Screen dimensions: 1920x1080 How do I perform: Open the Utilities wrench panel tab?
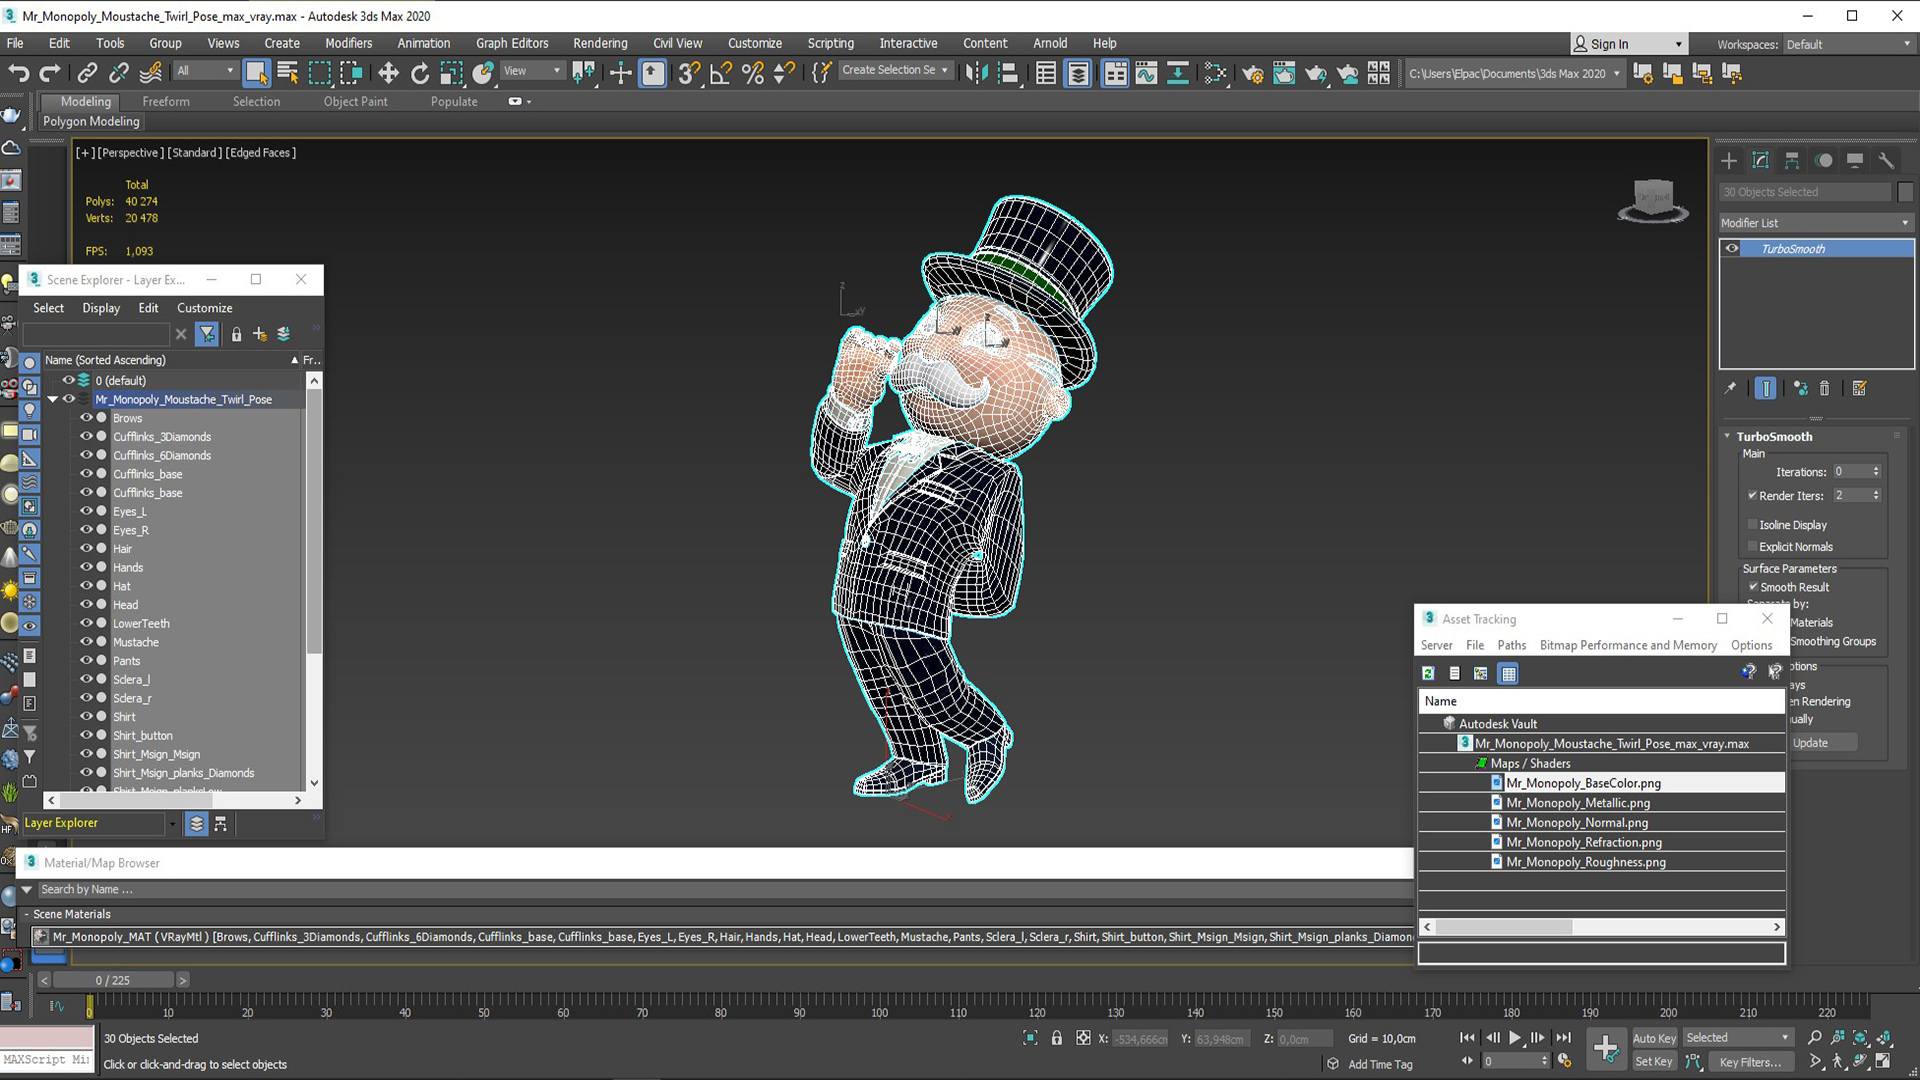coord(1886,161)
